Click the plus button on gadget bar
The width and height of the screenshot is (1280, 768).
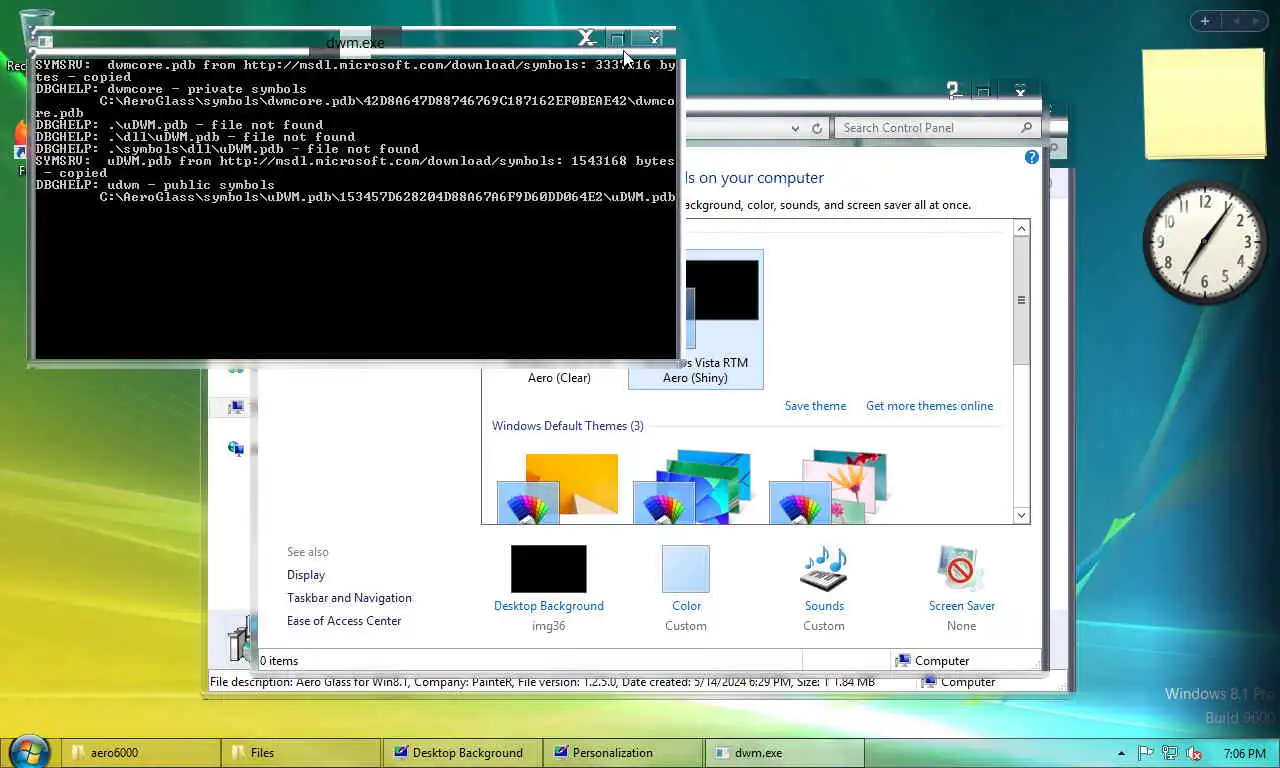[x=1205, y=21]
